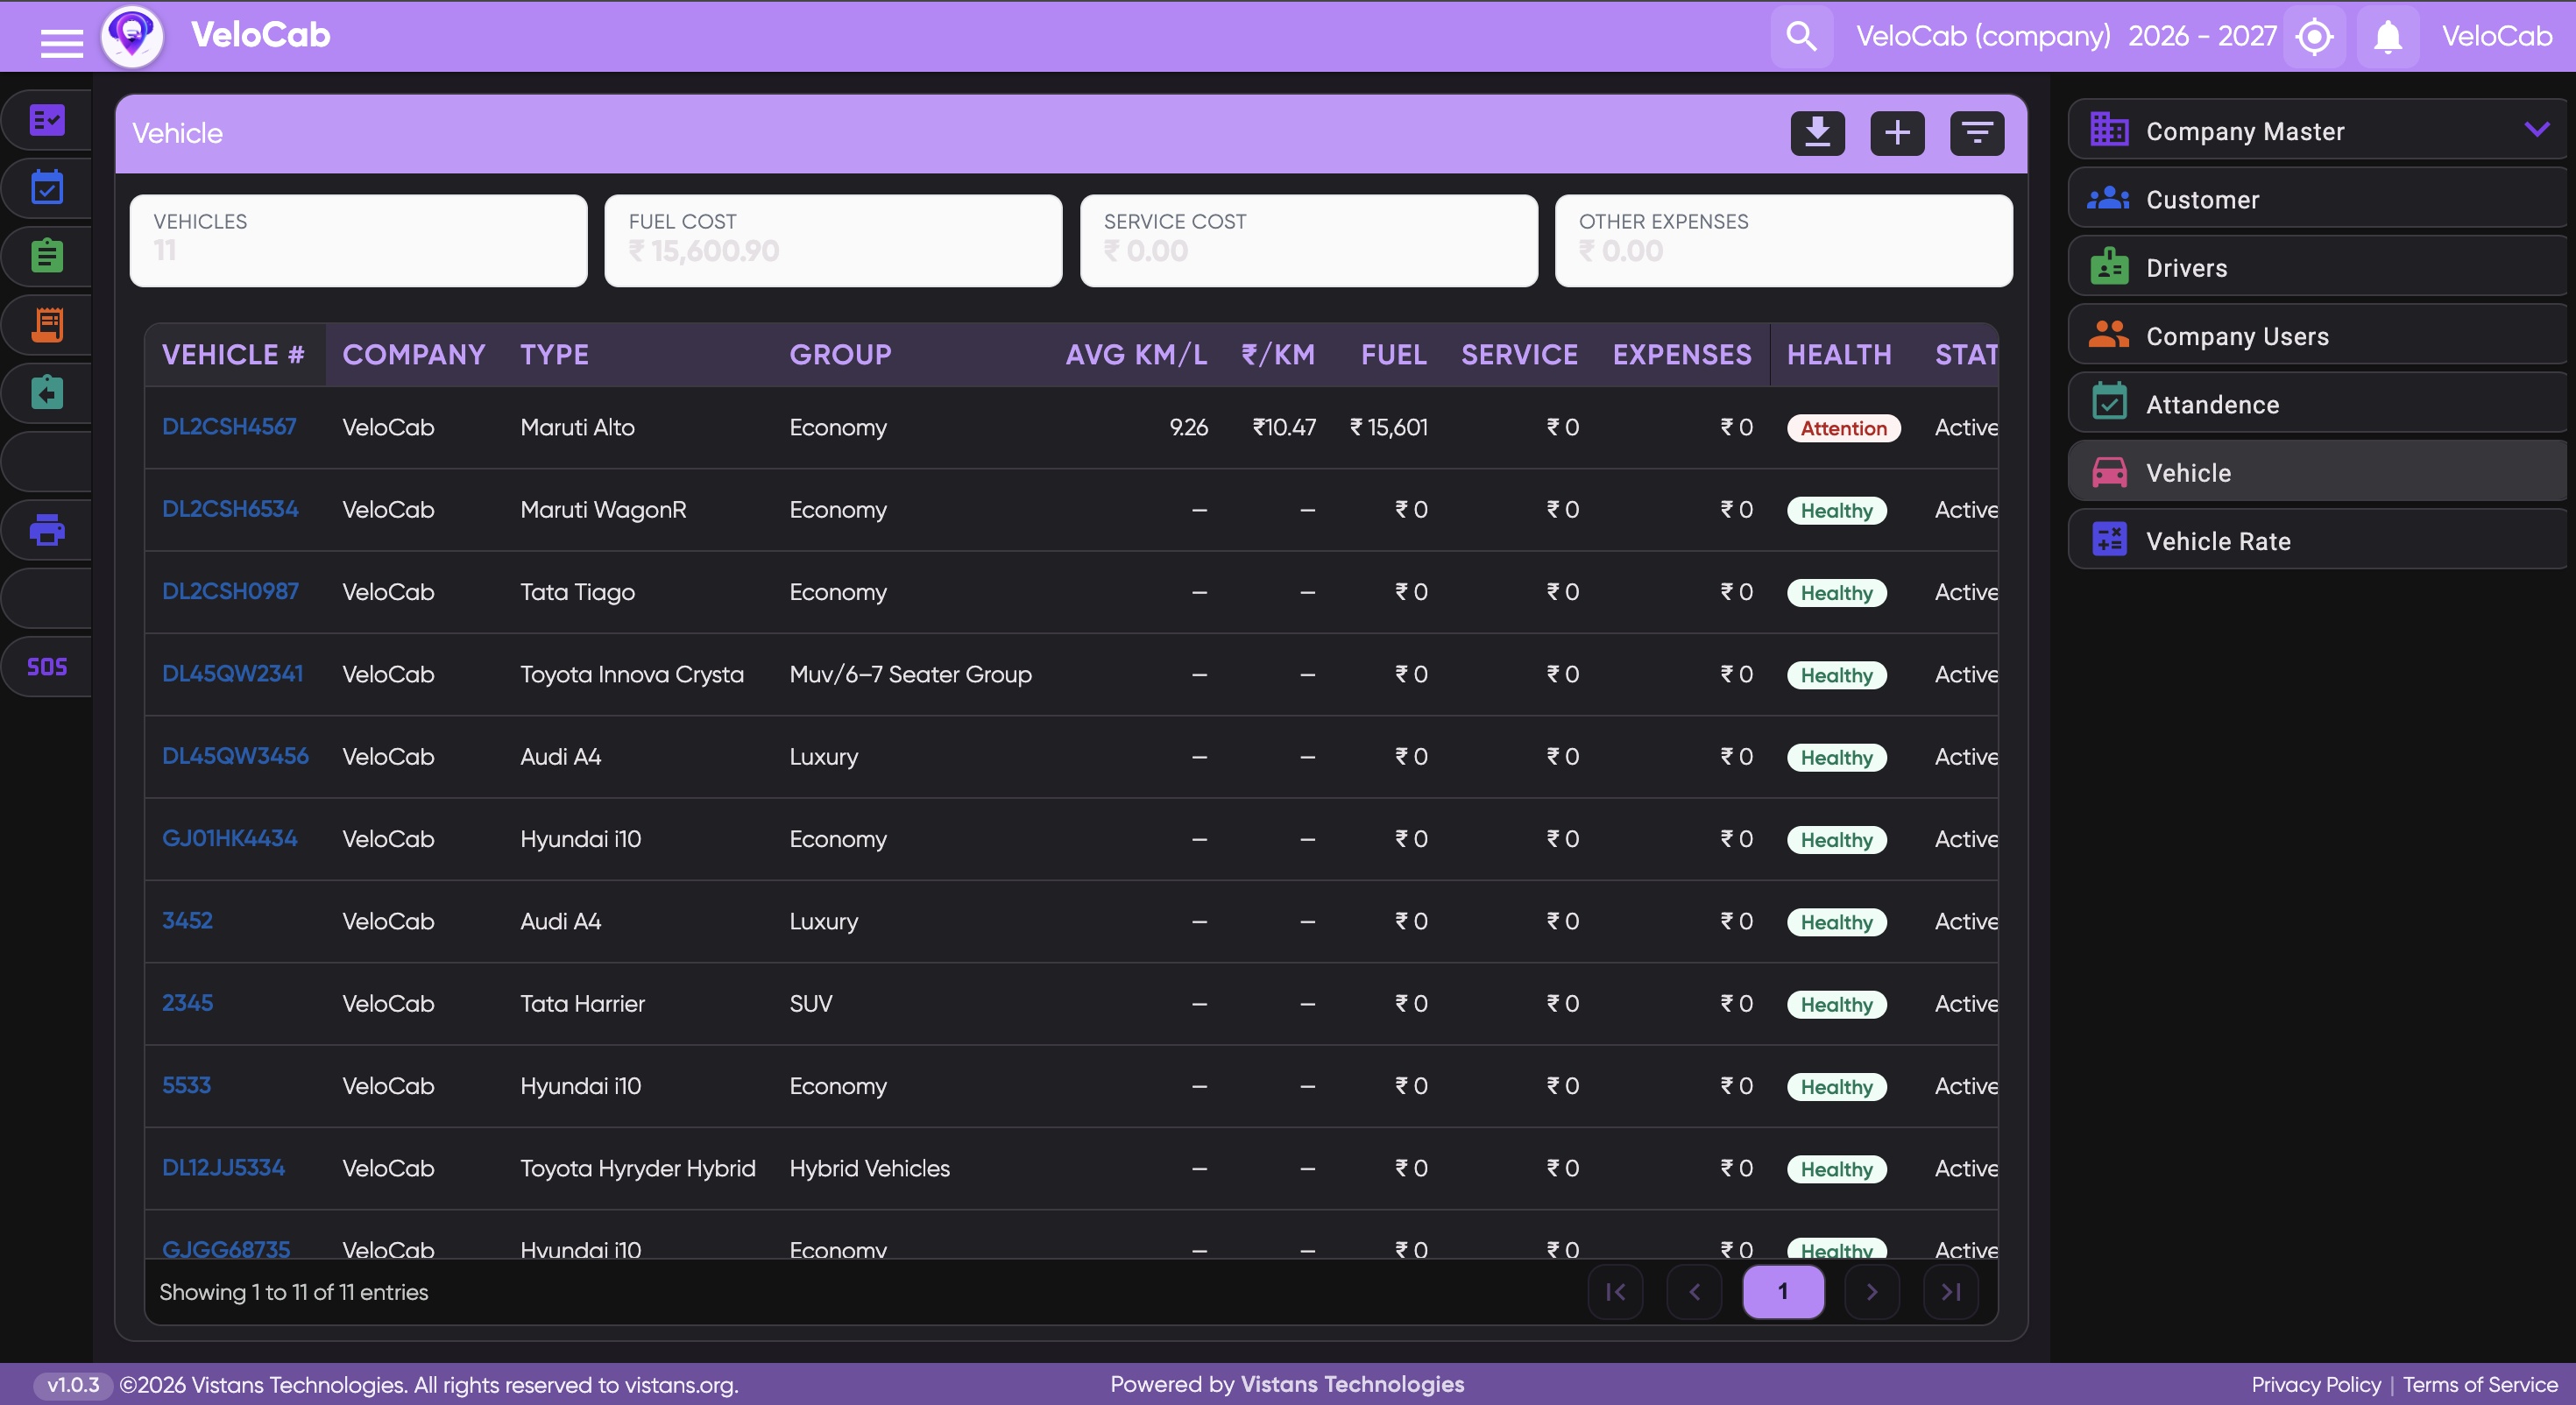This screenshot has height=1405, width=2576.
Task: Click "Toyota Innova Crysta" type cell
Action: tap(632, 674)
